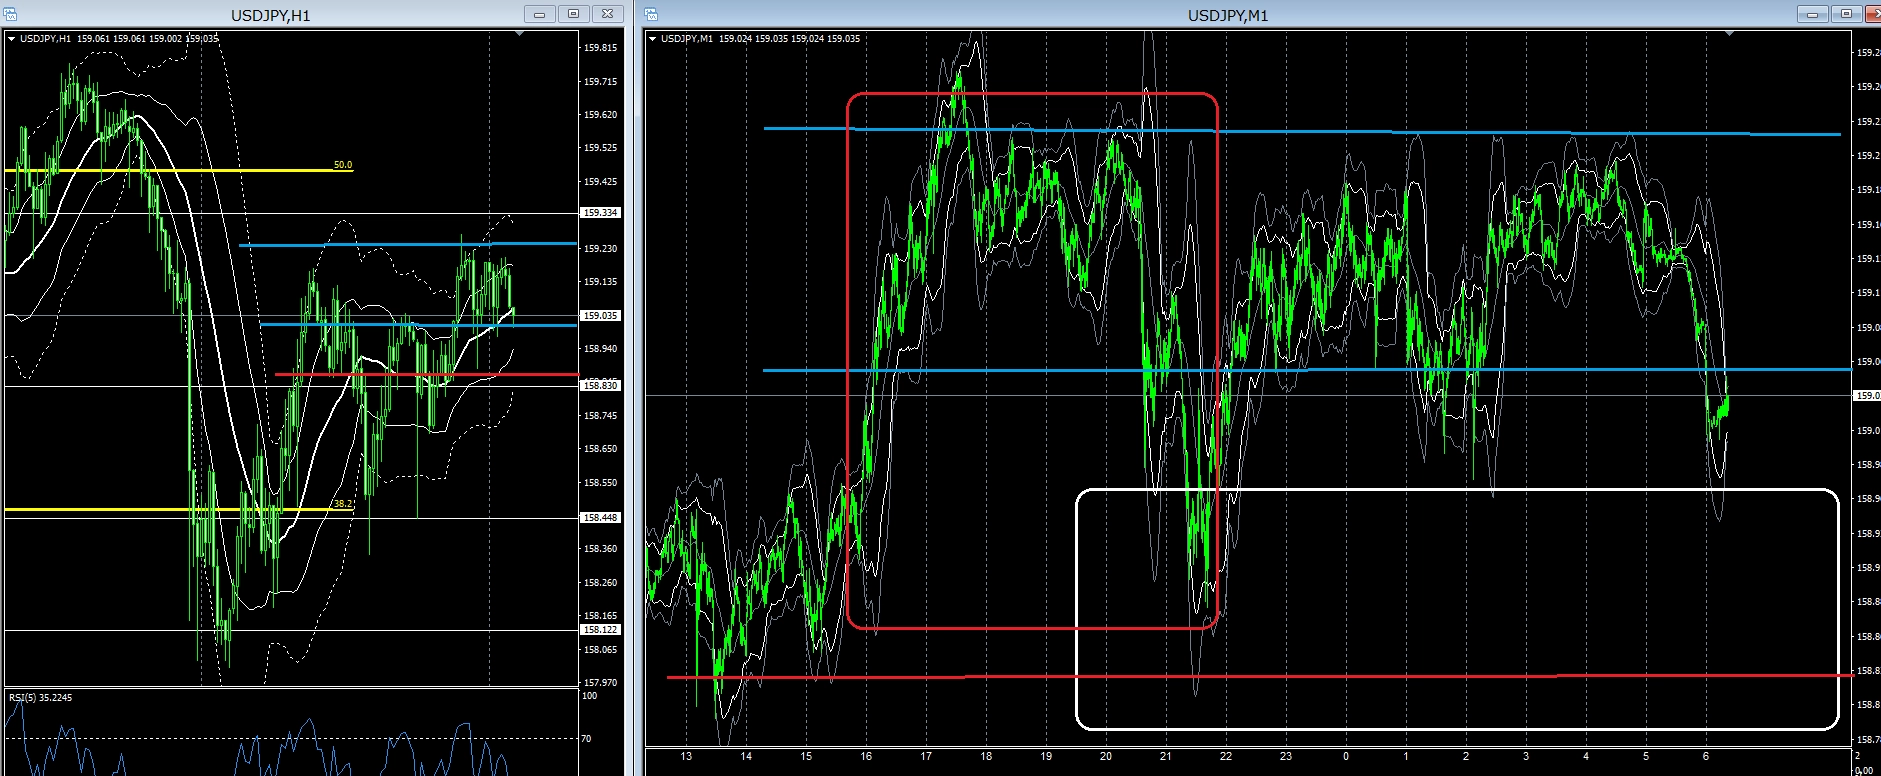Click the USDJPY,H1 window title text
Viewport: 1881px width, 776px height.
click(x=271, y=15)
